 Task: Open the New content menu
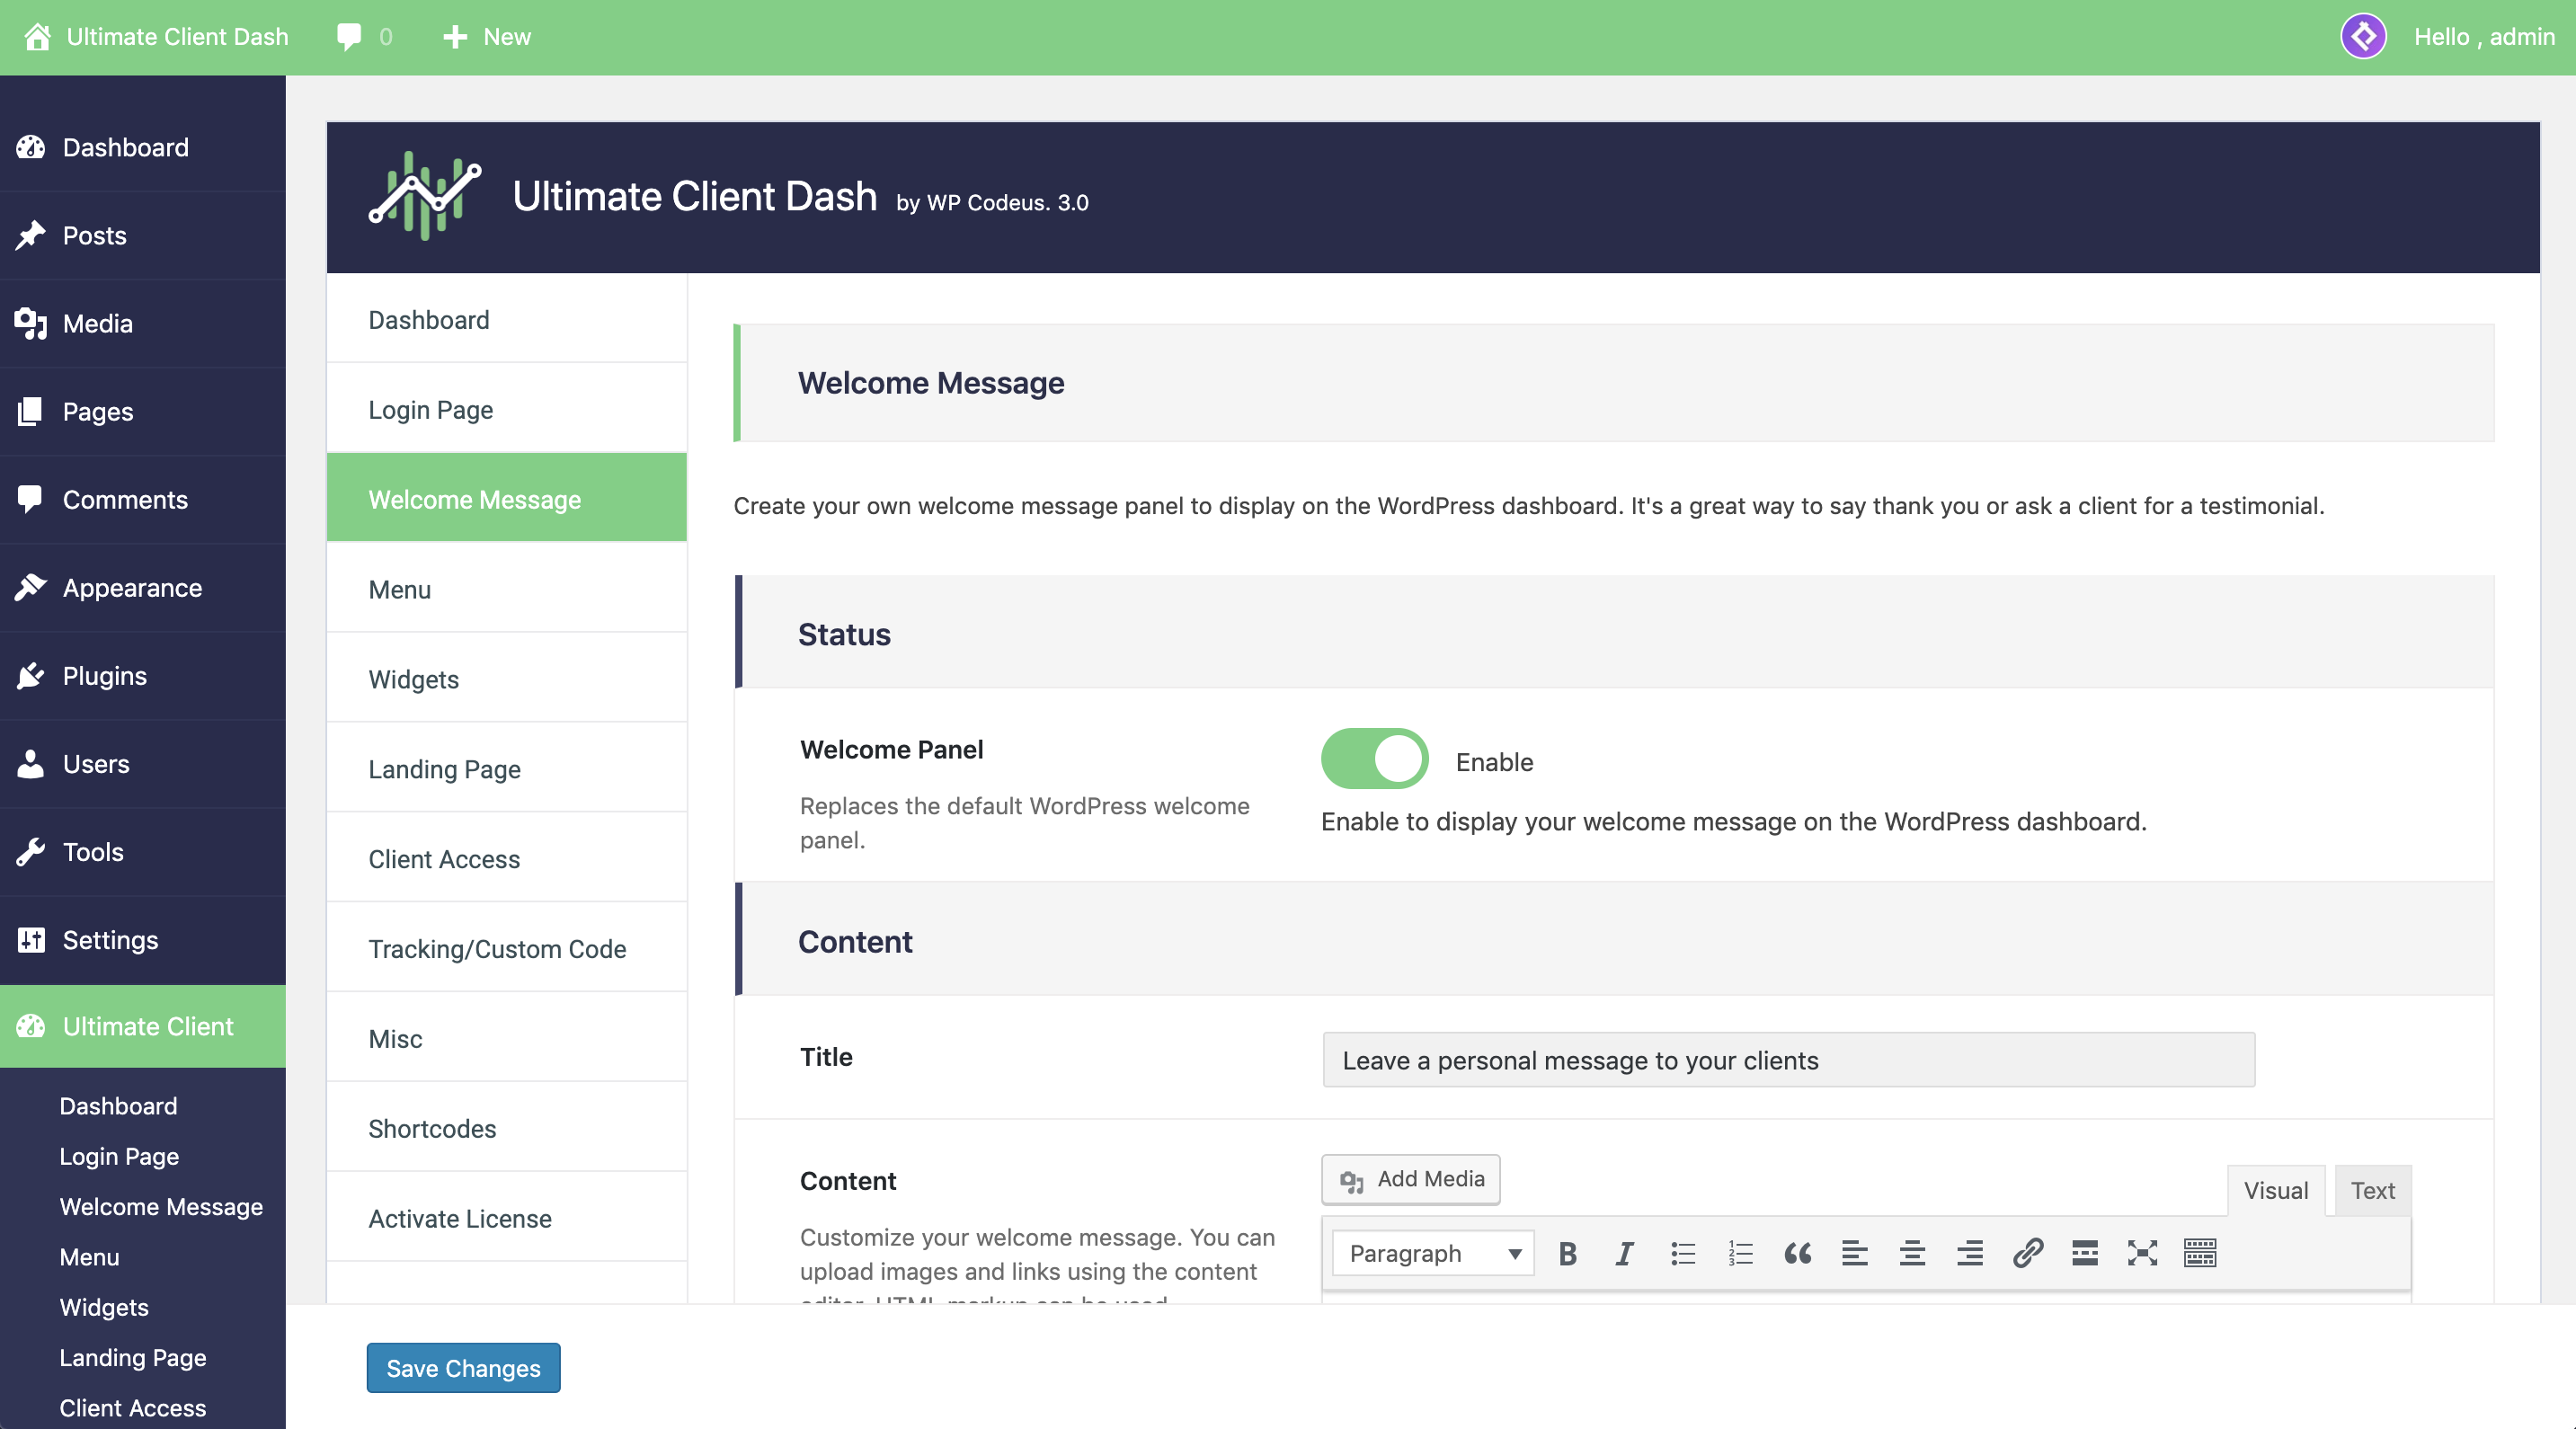coord(487,37)
